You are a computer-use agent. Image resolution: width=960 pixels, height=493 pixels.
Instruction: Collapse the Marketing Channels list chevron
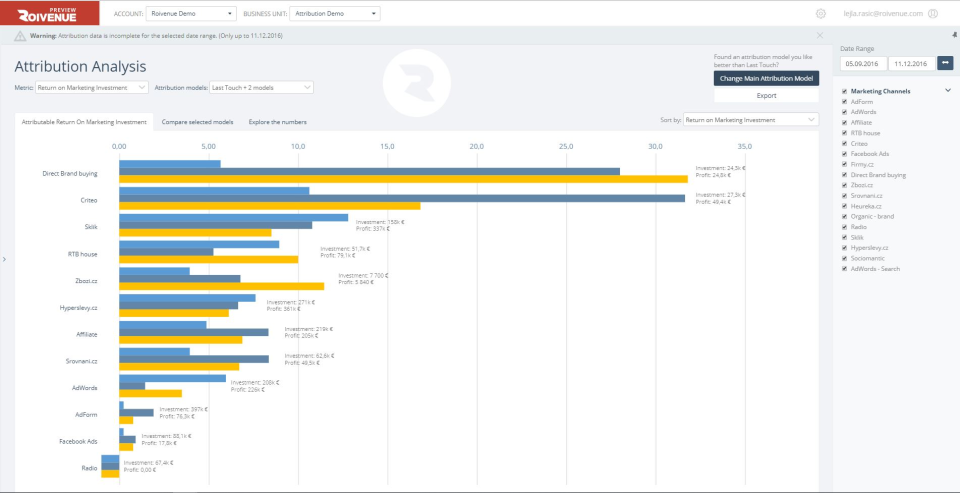point(948,91)
